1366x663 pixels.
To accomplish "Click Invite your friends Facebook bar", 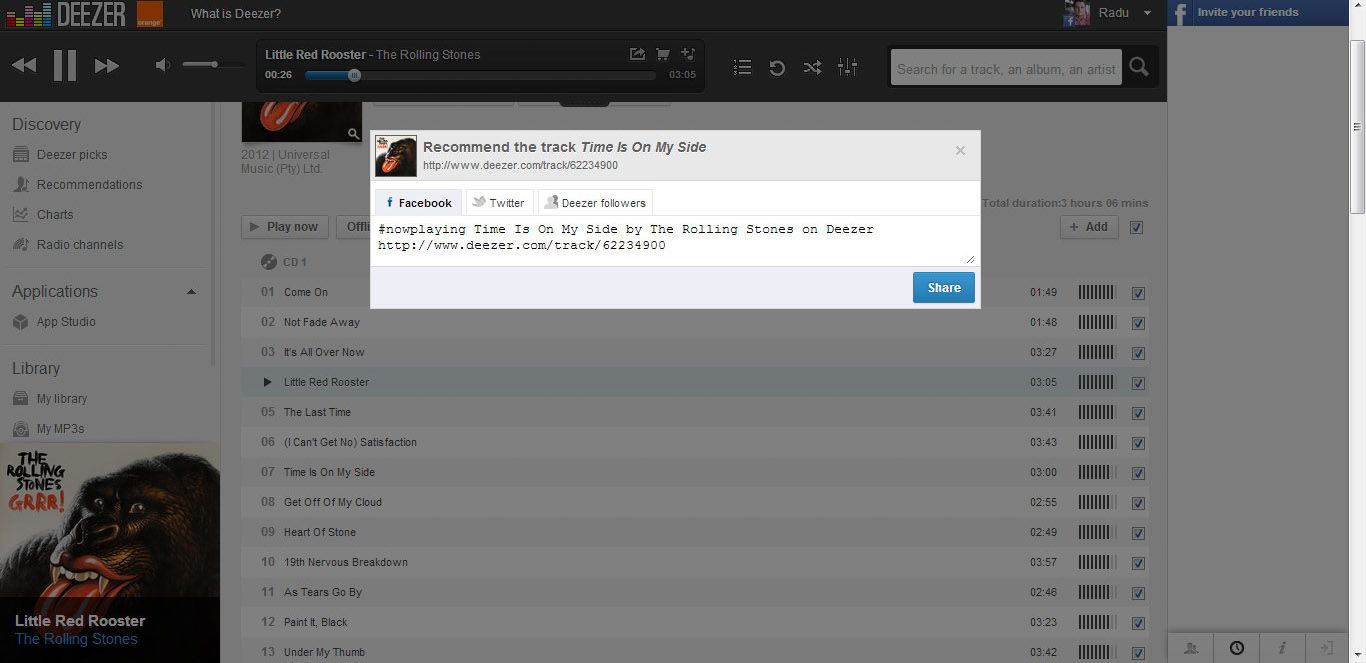I will click(x=1259, y=12).
